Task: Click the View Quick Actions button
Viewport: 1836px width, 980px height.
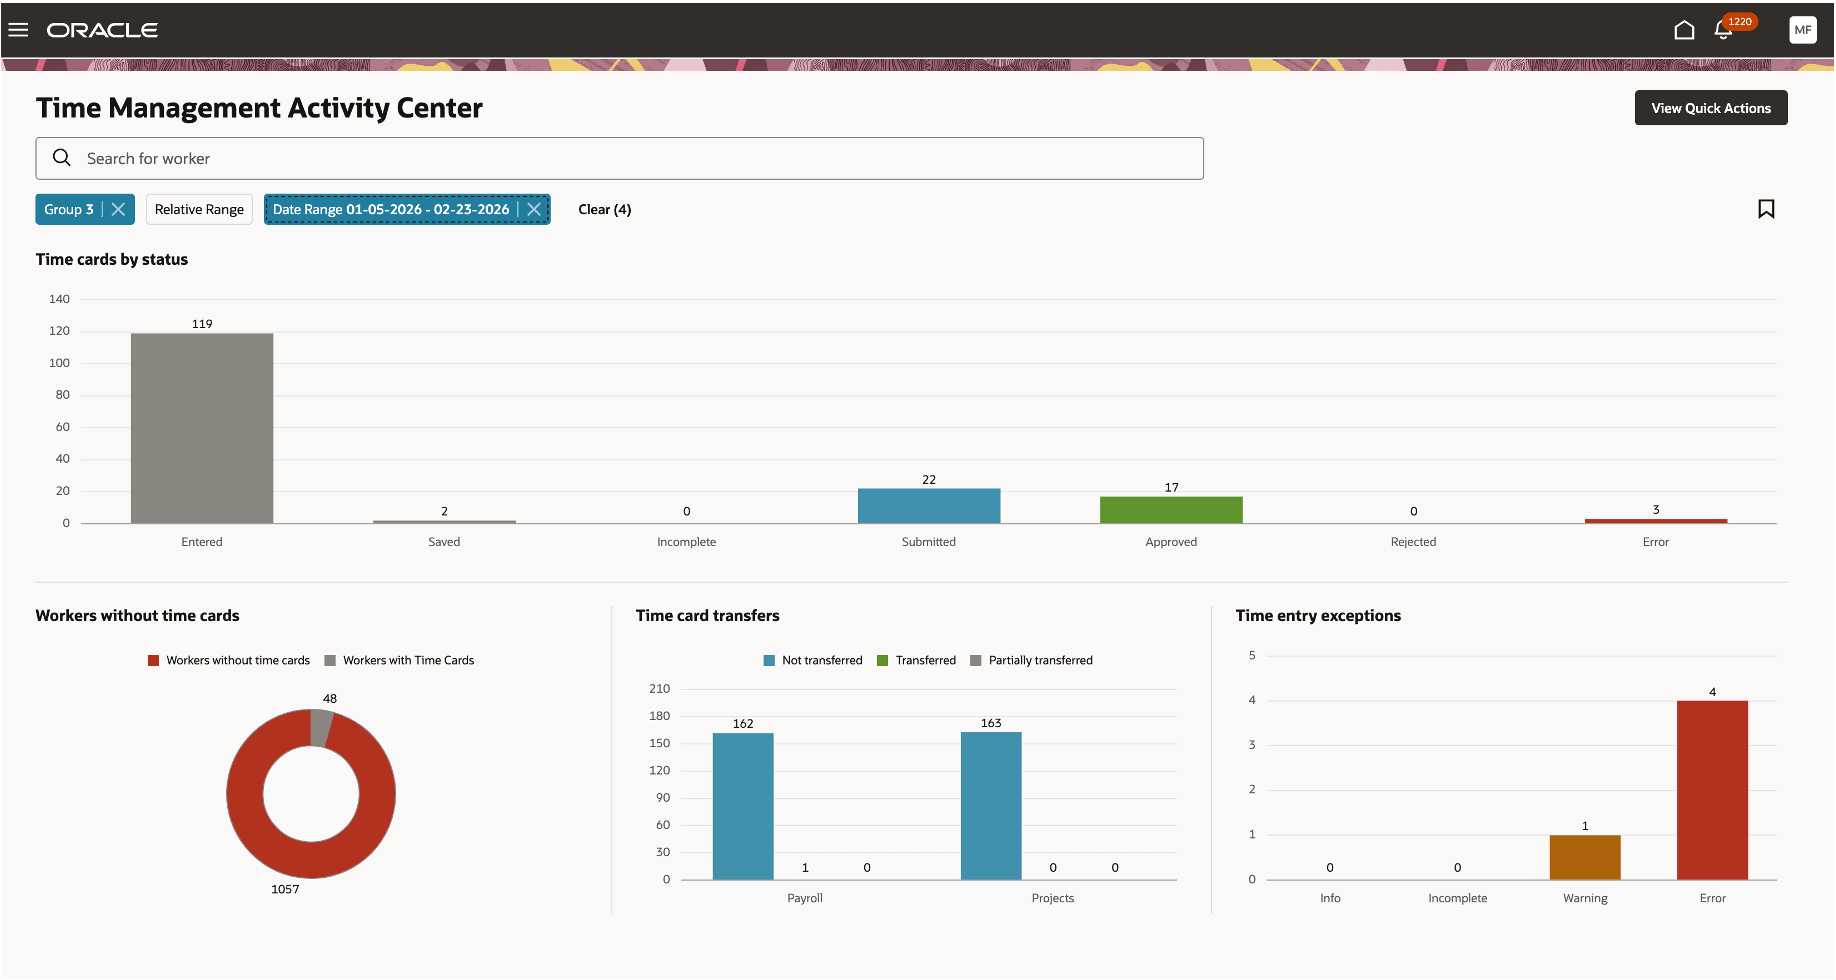Action: click(1710, 107)
